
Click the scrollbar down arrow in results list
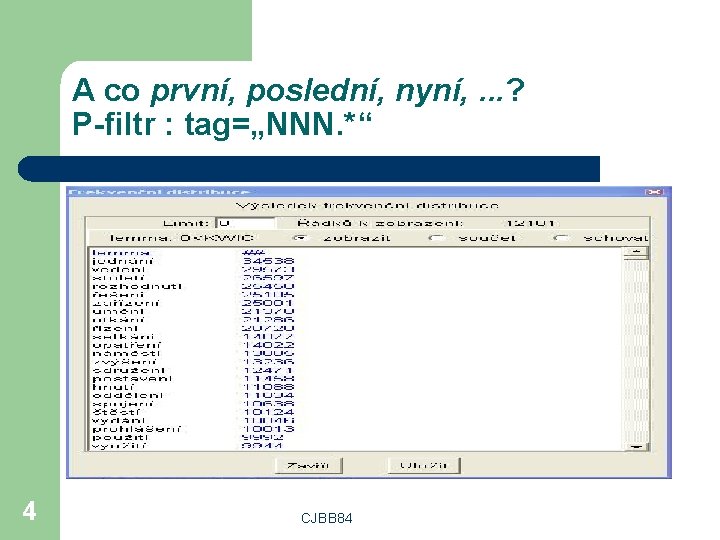[636, 446]
